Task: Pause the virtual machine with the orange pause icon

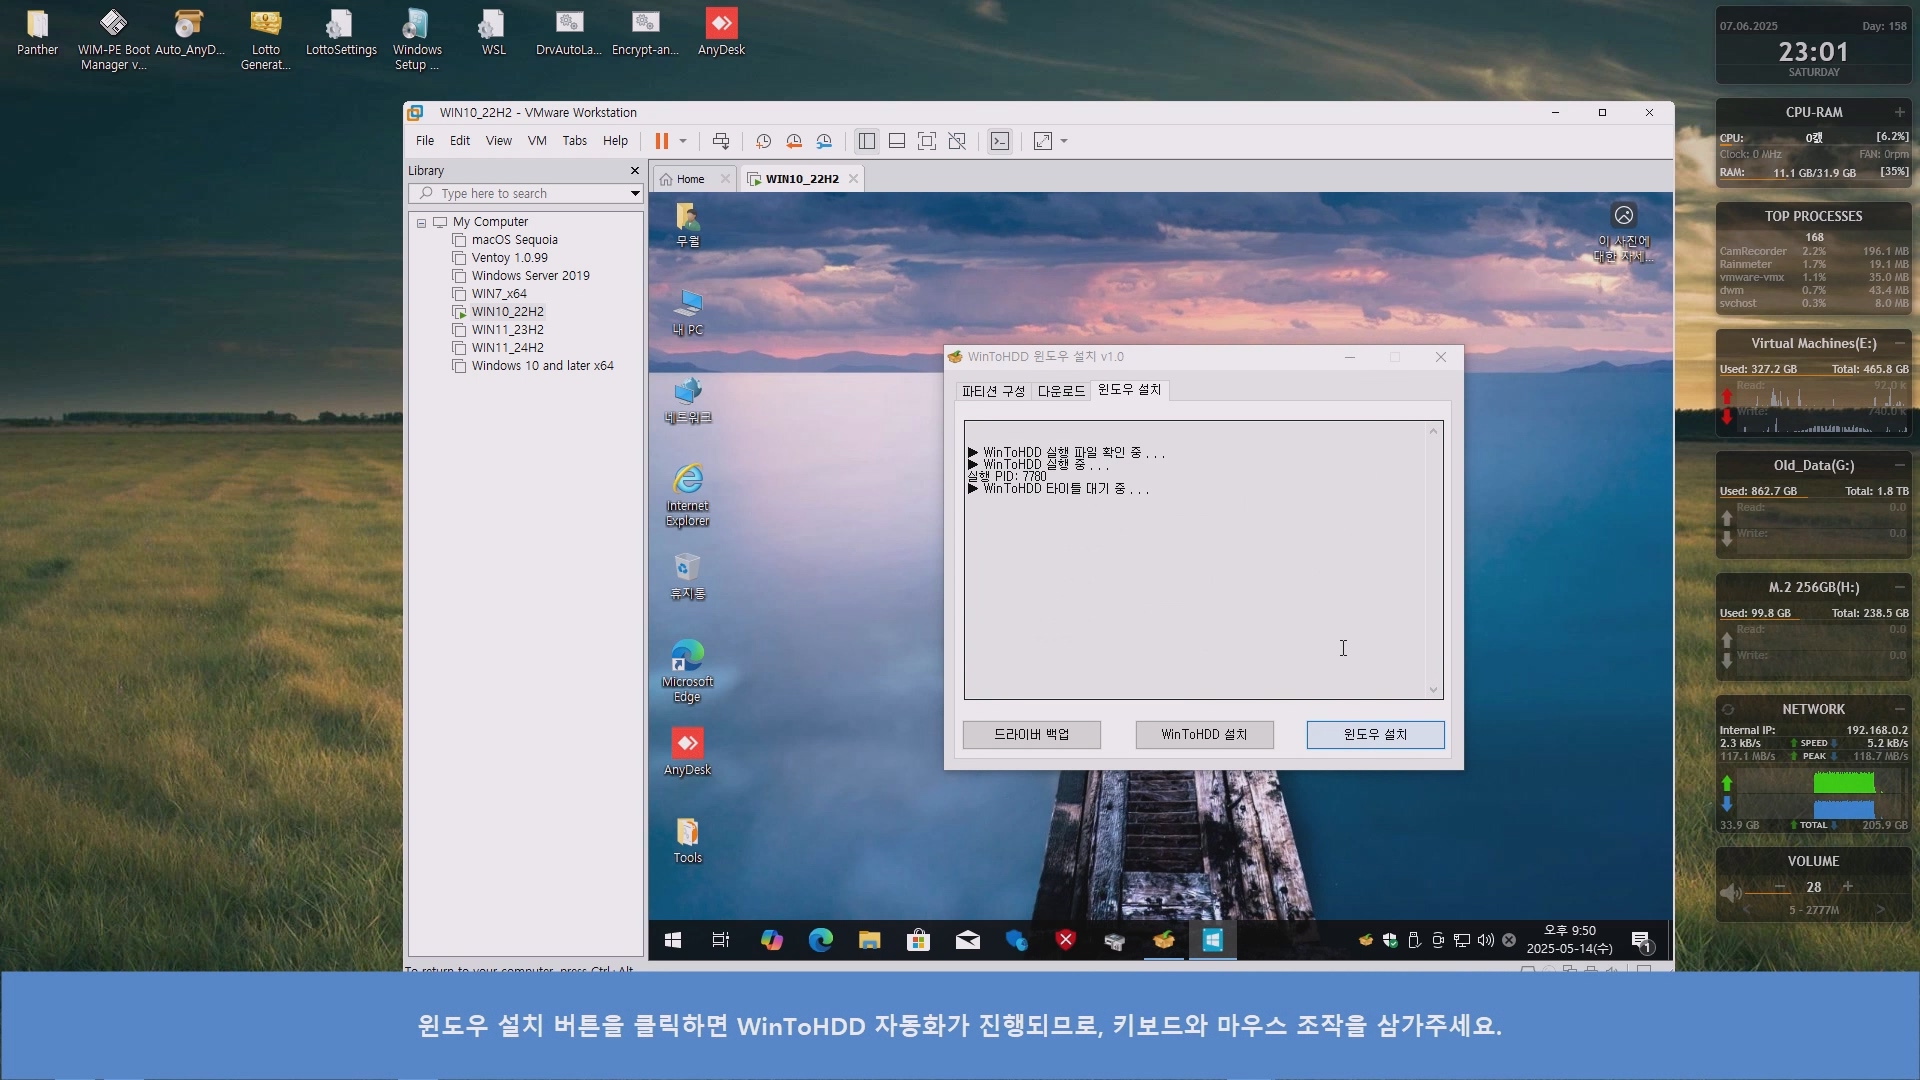Action: [661, 141]
